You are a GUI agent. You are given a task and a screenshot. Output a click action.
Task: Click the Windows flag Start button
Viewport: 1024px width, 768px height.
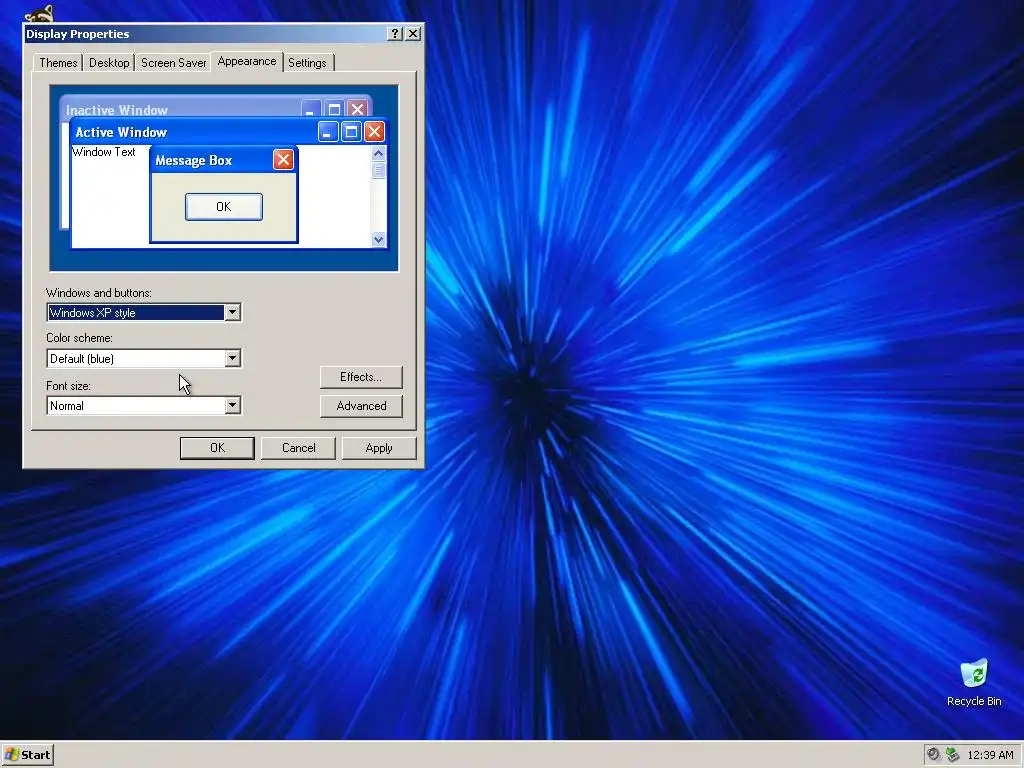click(x=27, y=755)
